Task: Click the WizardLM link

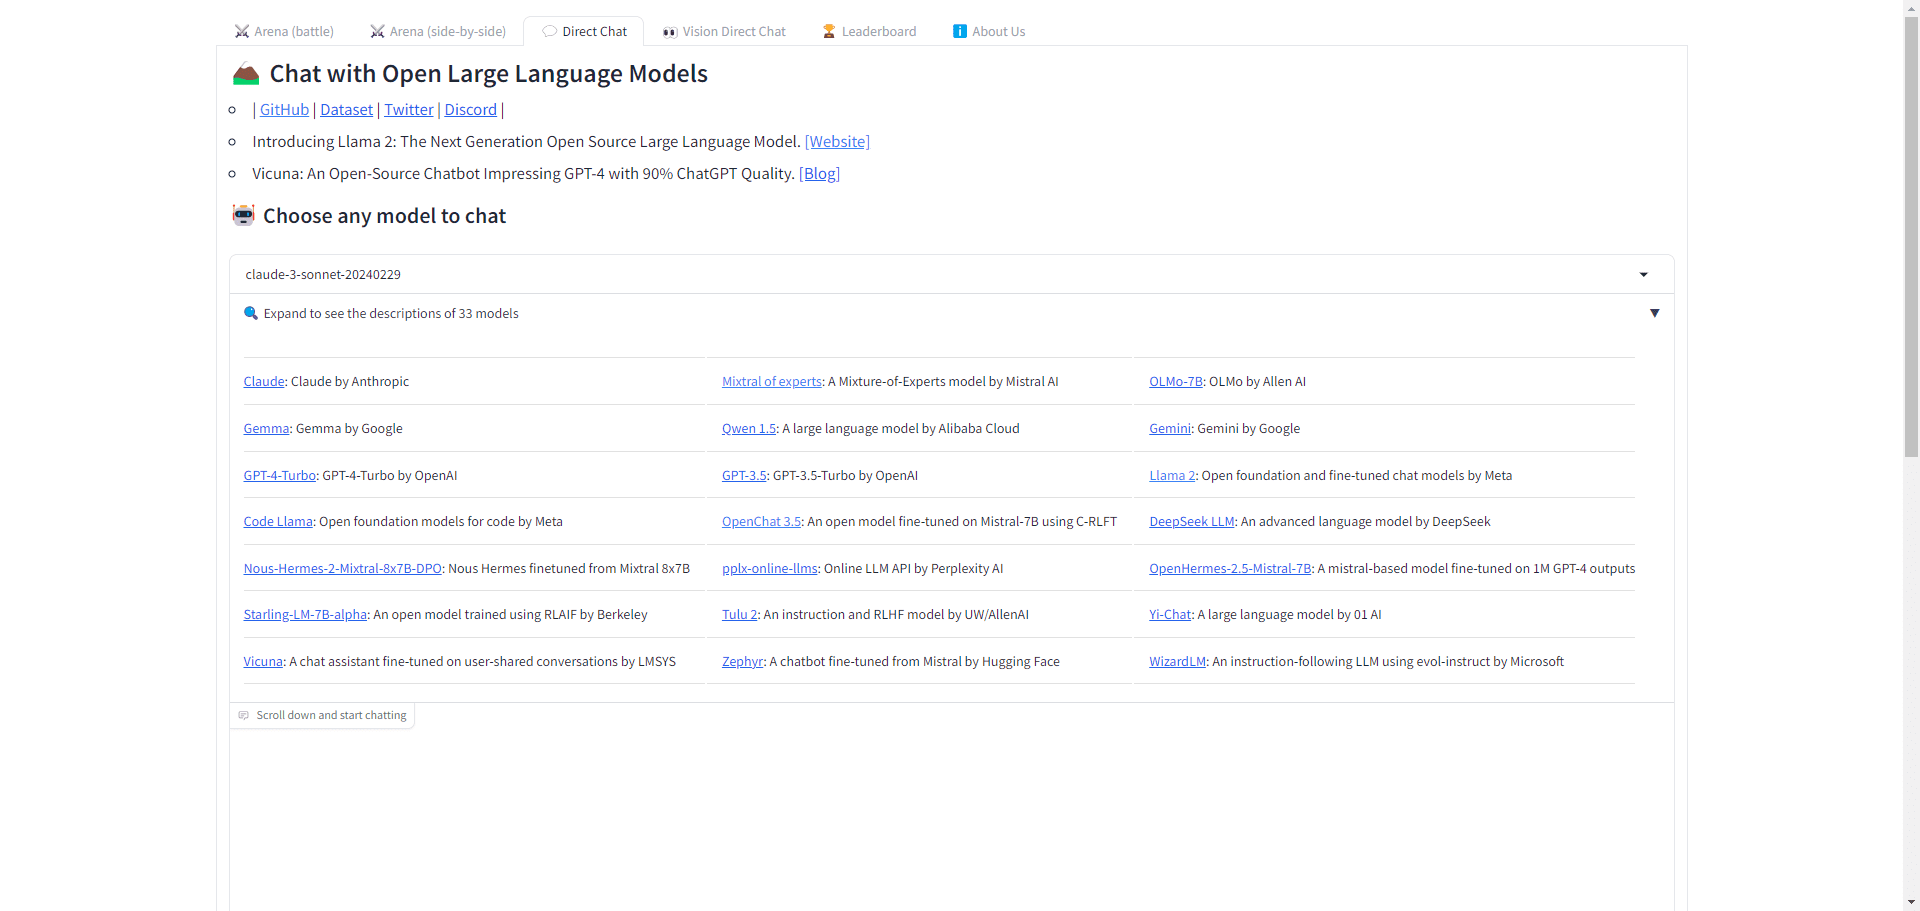Action: [x=1178, y=662]
